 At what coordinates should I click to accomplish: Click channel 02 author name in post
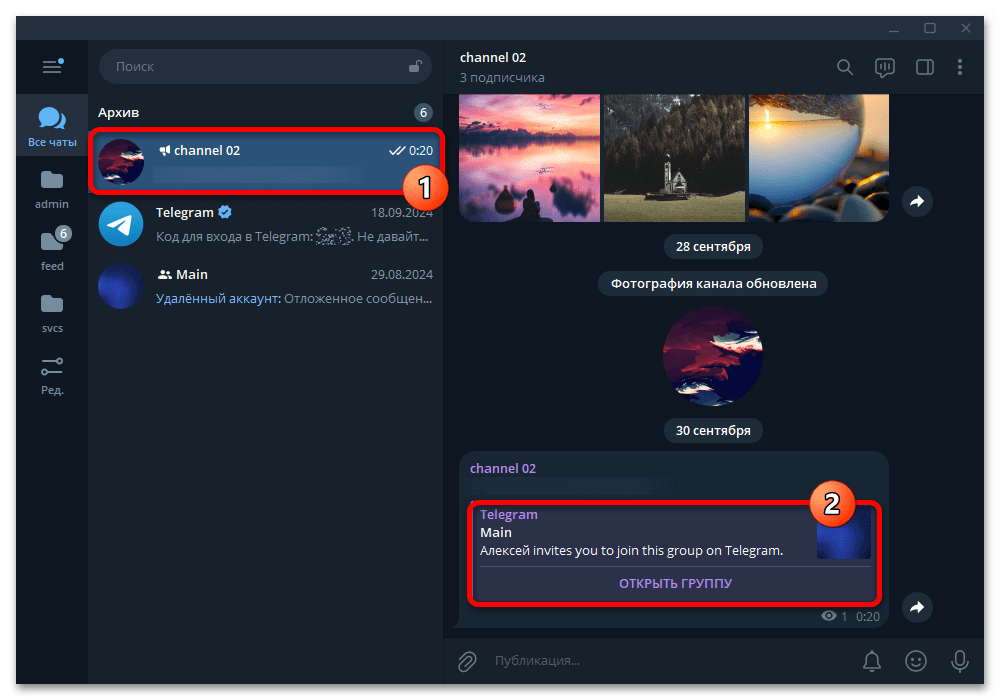(x=503, y=469)
